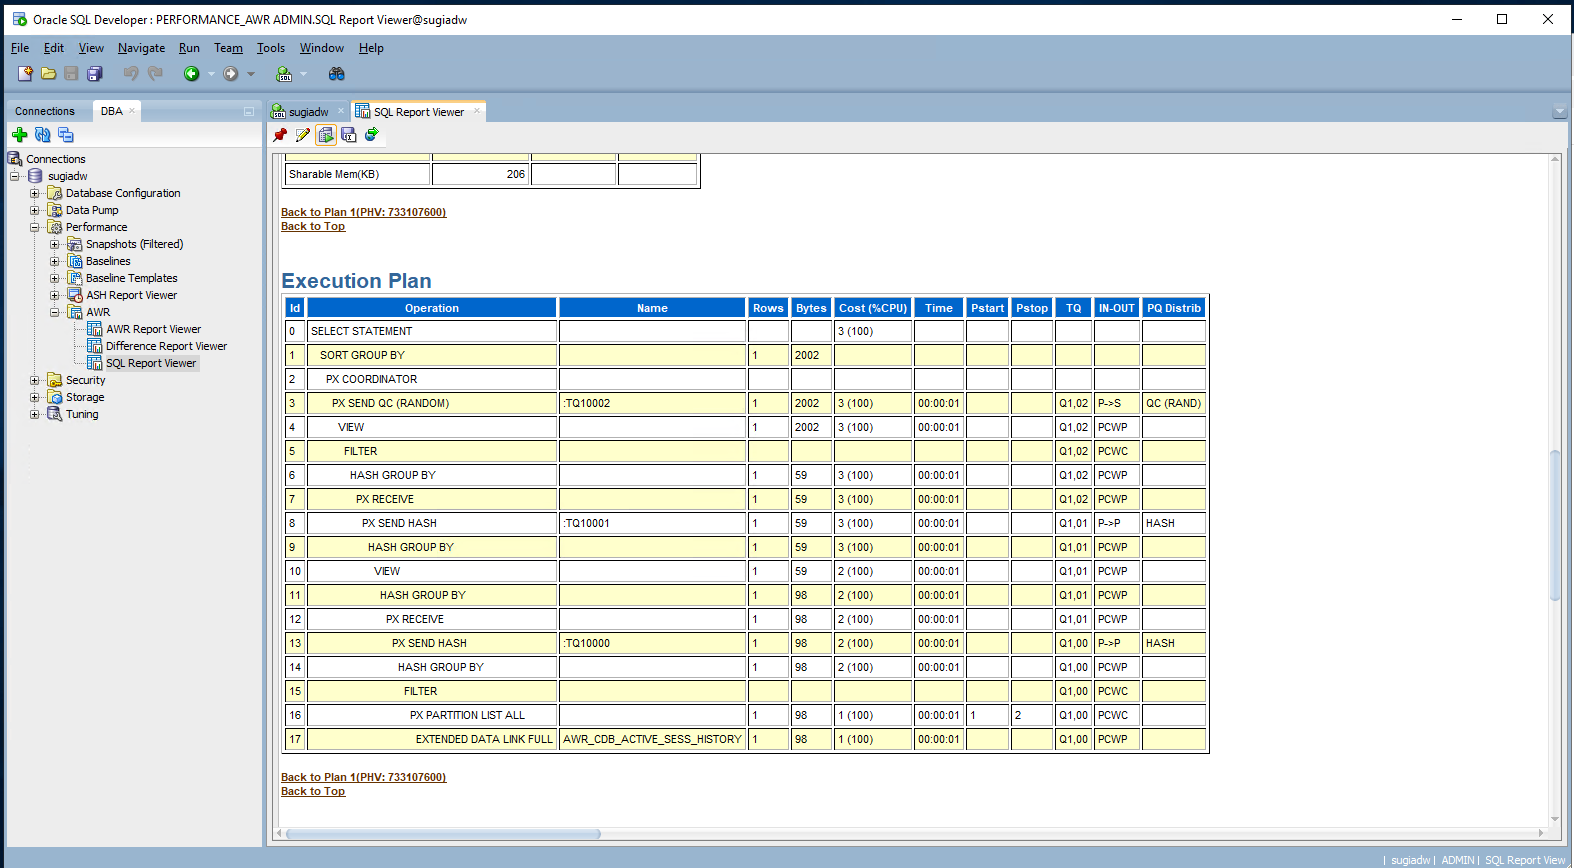Click the New file icon in main toolbar

[25, 73]
